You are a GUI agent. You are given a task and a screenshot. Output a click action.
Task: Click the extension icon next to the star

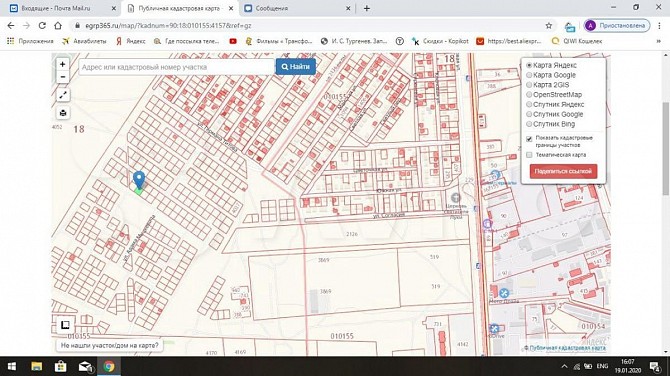[570, 26]
